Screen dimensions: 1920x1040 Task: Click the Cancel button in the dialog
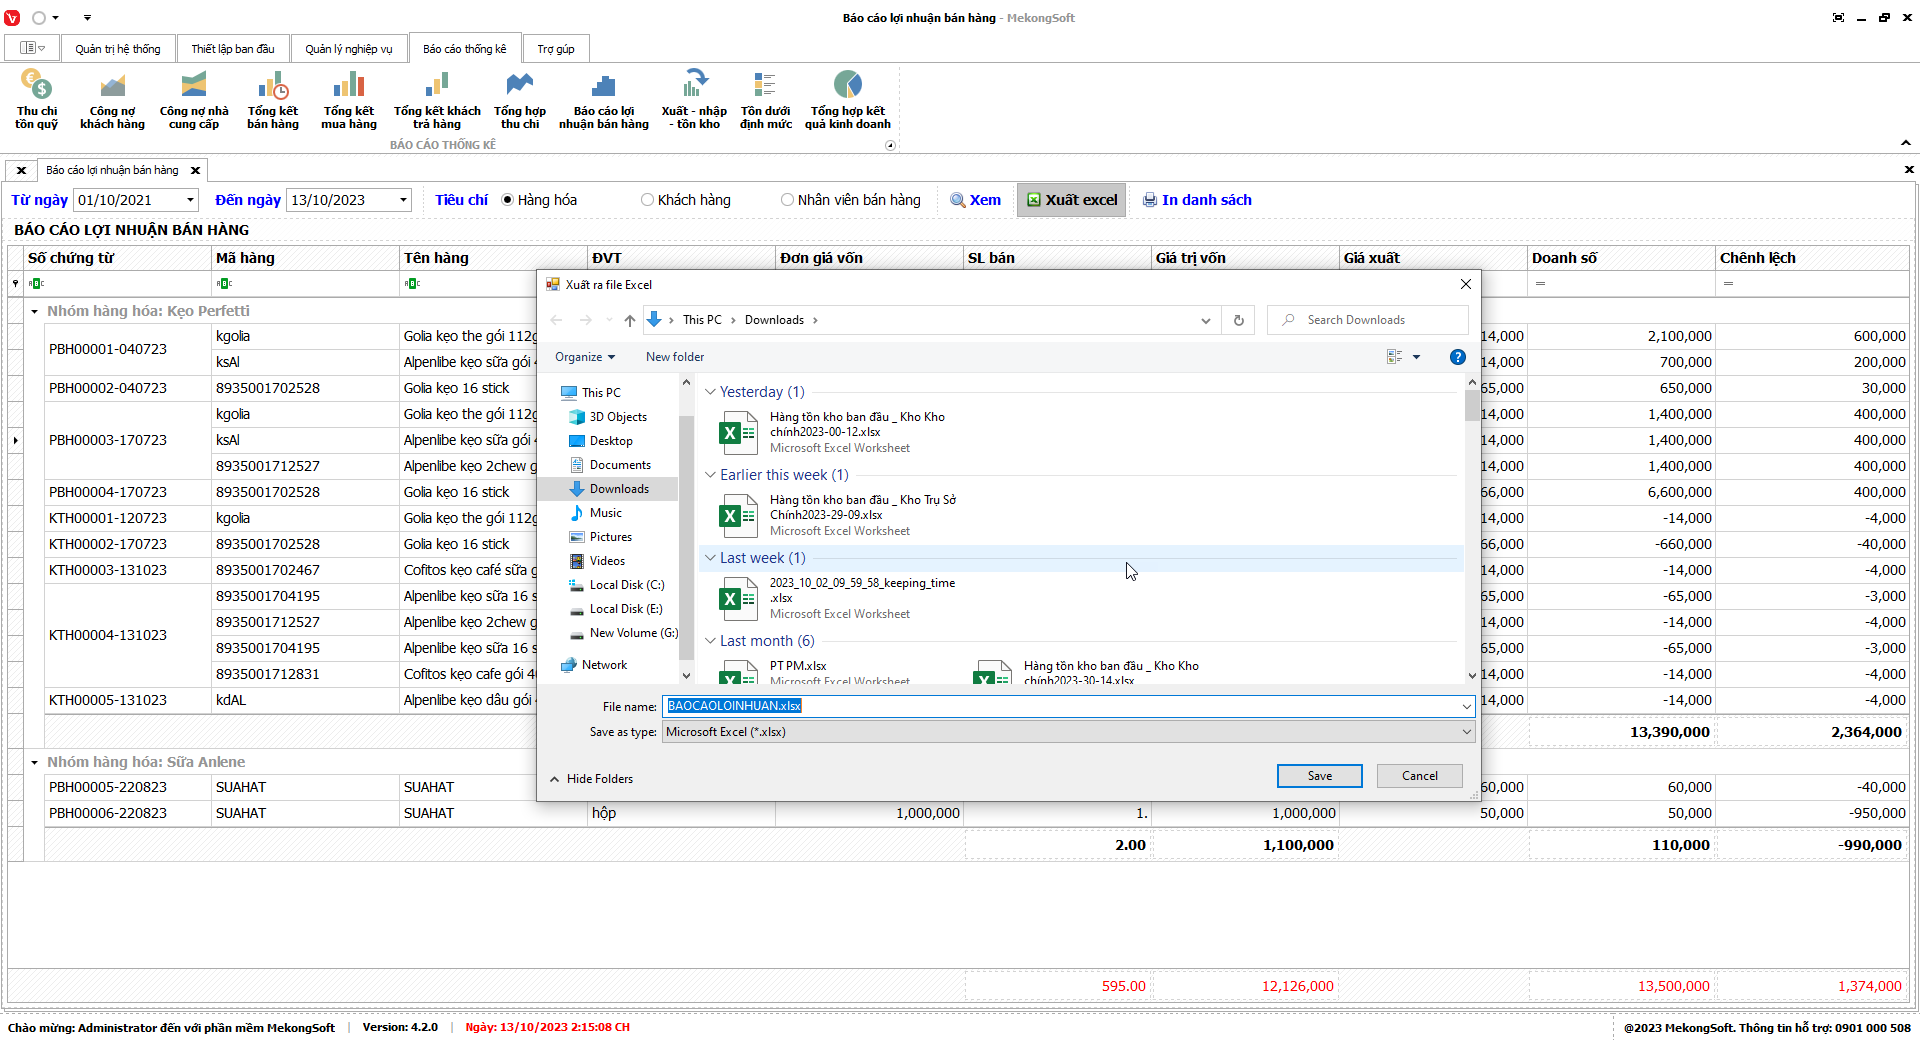tap(1419, 776)
